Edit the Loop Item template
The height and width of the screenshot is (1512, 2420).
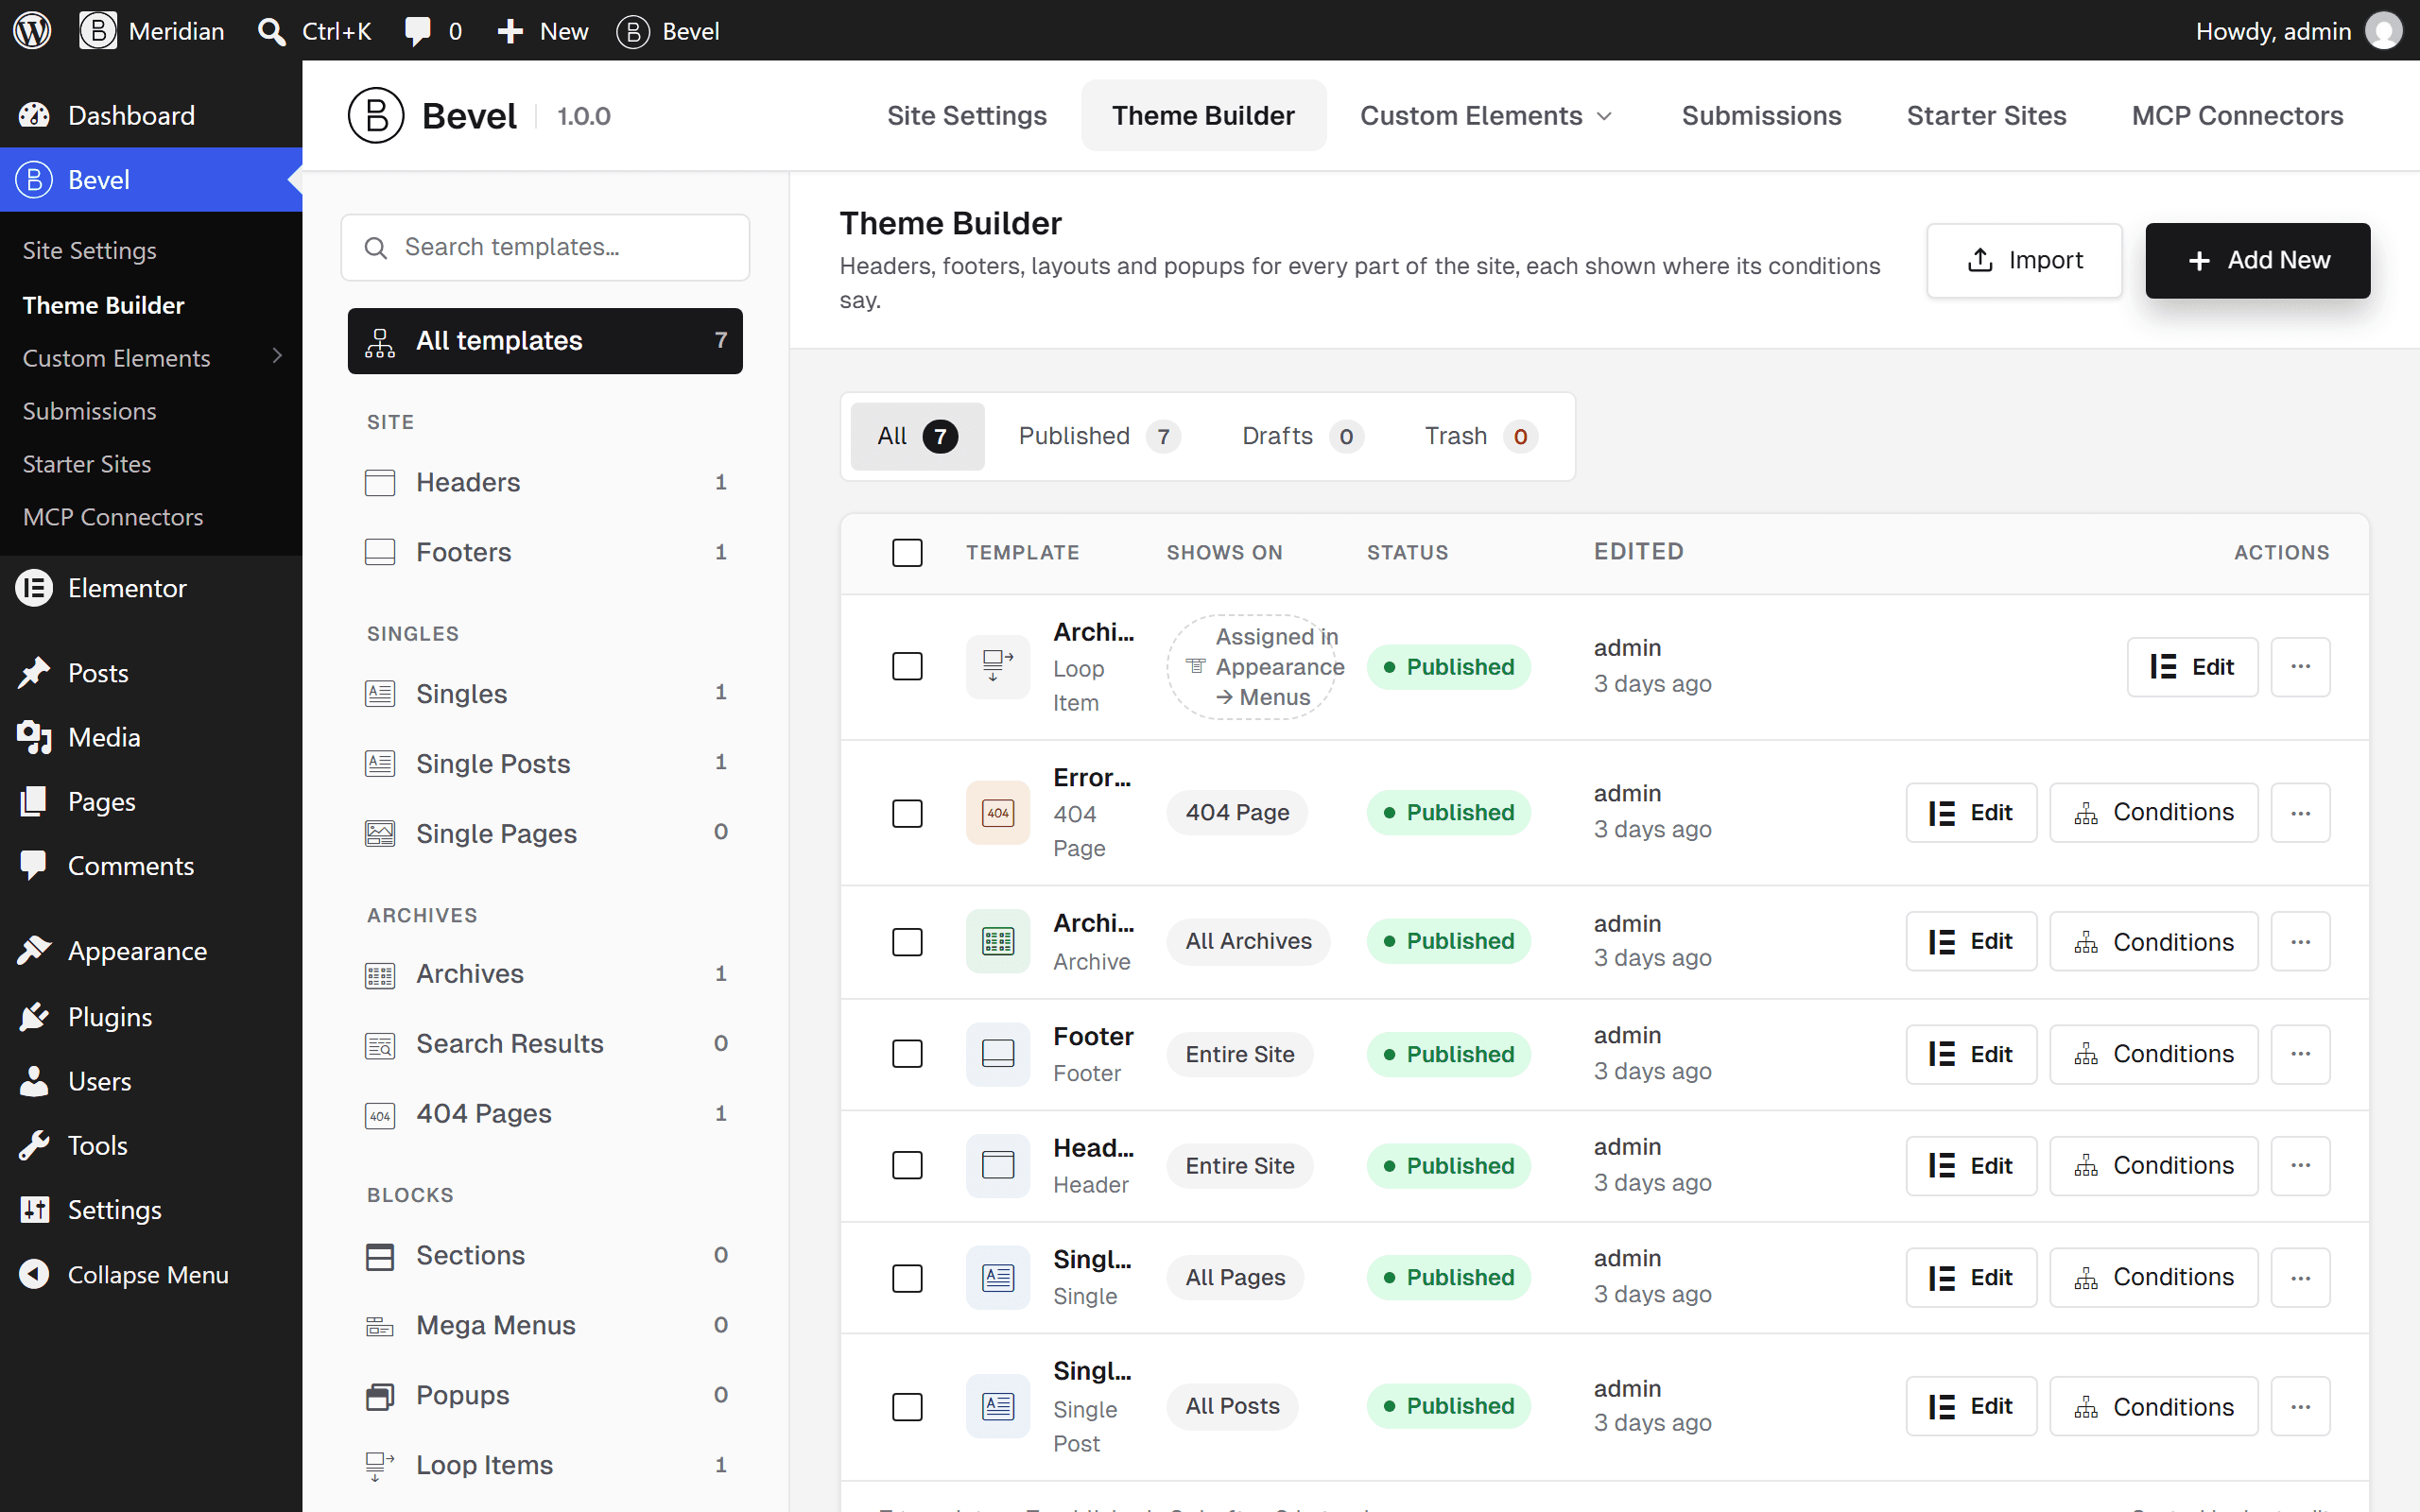tap(2192, 667)
